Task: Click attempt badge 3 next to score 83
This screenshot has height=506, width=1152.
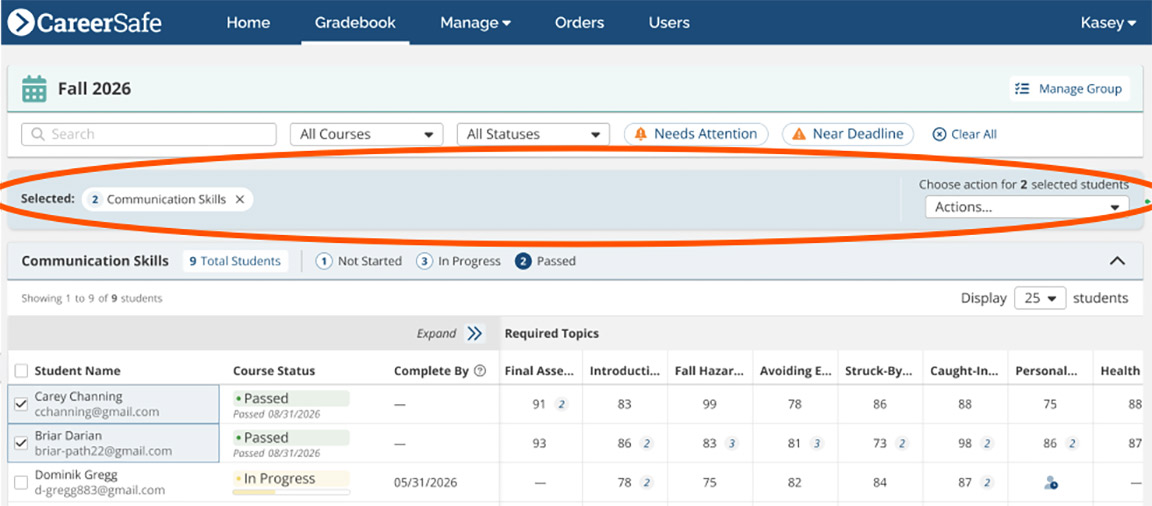Action: (x=731, y=443)
